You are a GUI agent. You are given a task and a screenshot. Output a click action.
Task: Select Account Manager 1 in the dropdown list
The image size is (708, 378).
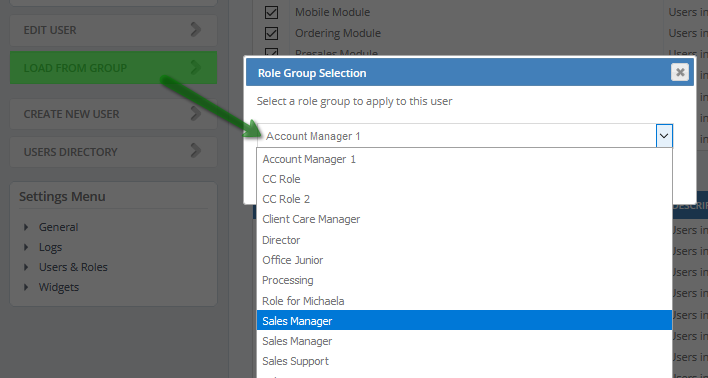(x=464, y=159)
